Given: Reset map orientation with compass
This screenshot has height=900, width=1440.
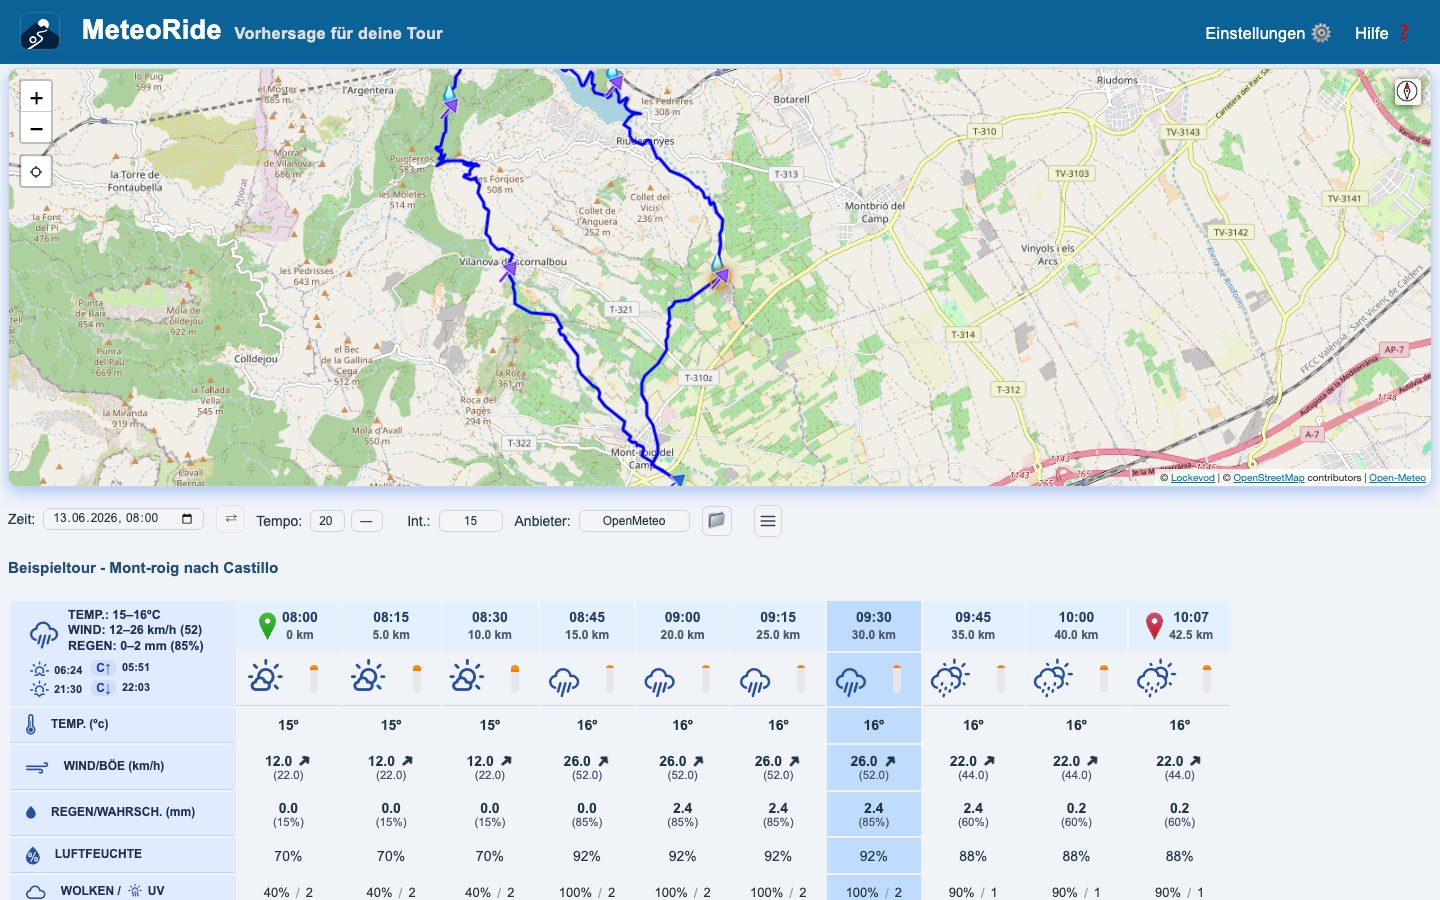Looking at the screenshot, I should pyautogui.click(x=1407, y=91).
